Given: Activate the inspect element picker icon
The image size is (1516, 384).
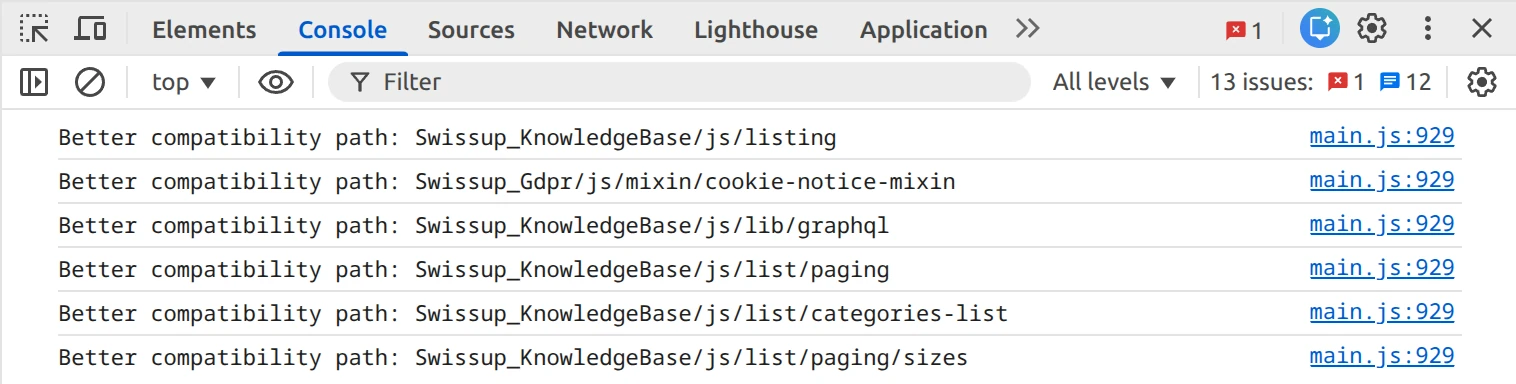Looking at the screenshot, I should click(35, 29).
